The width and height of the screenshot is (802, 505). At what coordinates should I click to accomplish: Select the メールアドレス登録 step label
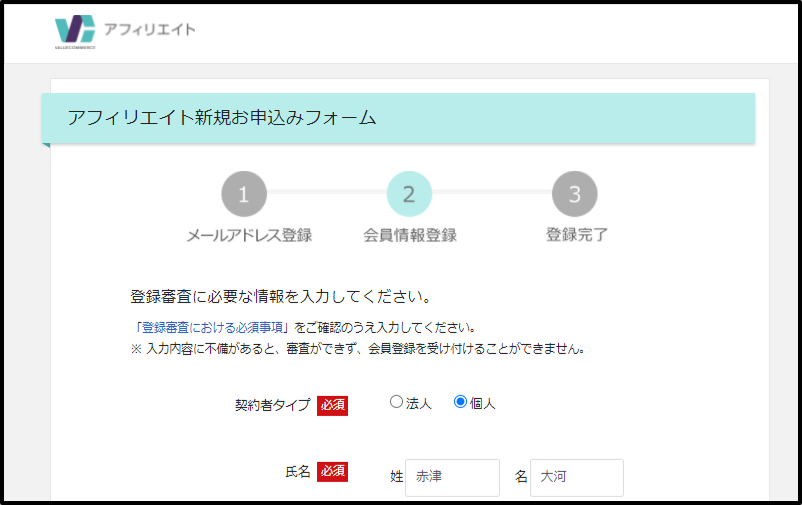point(249,236)
